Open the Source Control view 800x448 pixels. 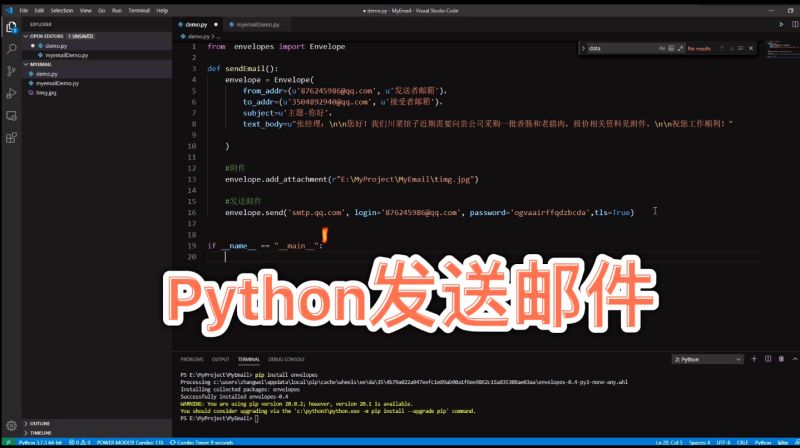[11, 71]
